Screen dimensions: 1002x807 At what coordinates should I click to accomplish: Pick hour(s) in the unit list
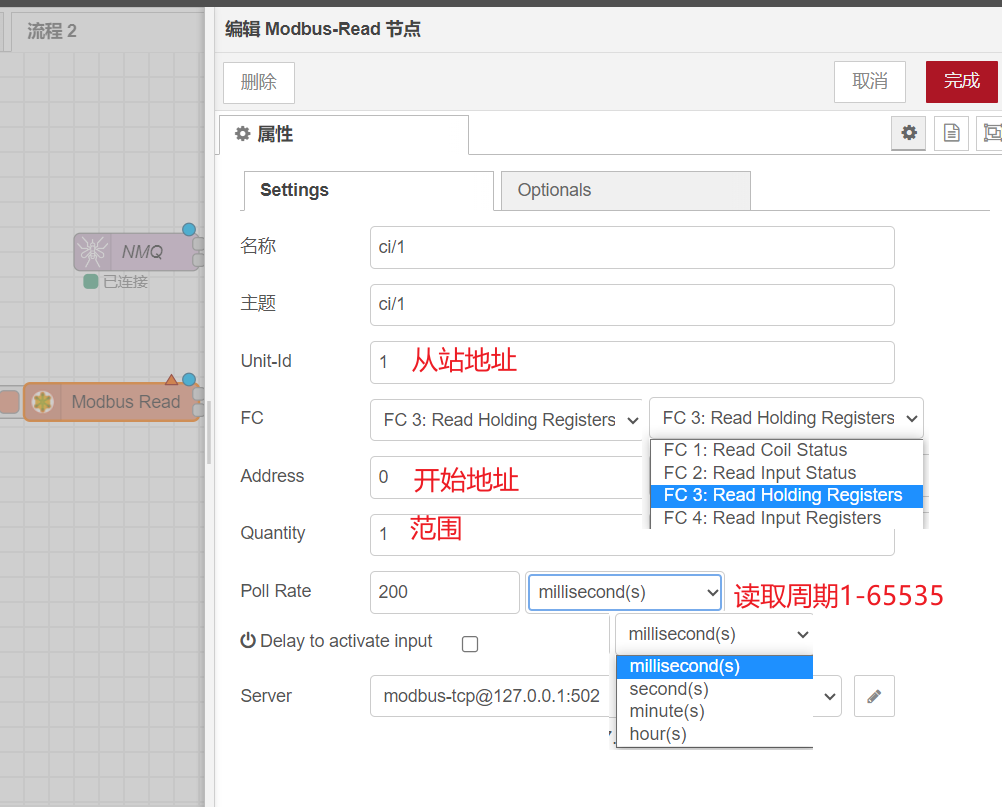[x=714, y=734]
